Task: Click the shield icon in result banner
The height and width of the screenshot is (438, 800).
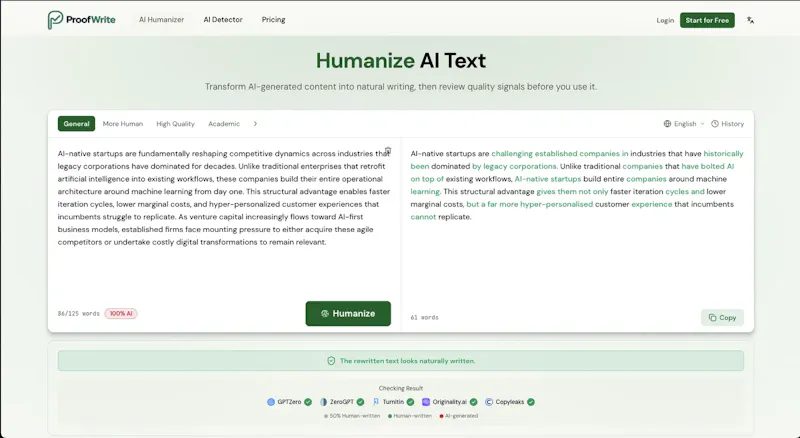Action: 331,361
